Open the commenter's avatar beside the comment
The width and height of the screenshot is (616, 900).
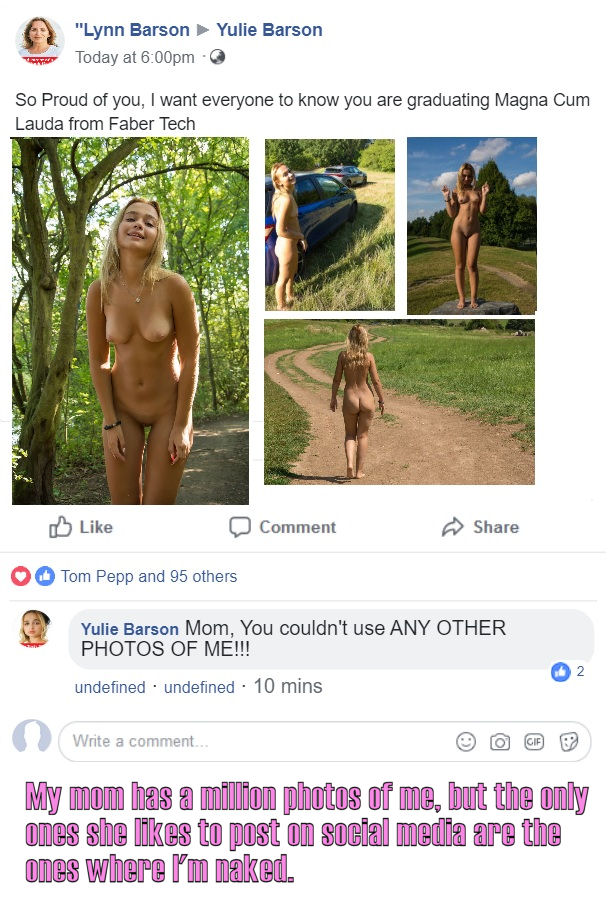34,628
